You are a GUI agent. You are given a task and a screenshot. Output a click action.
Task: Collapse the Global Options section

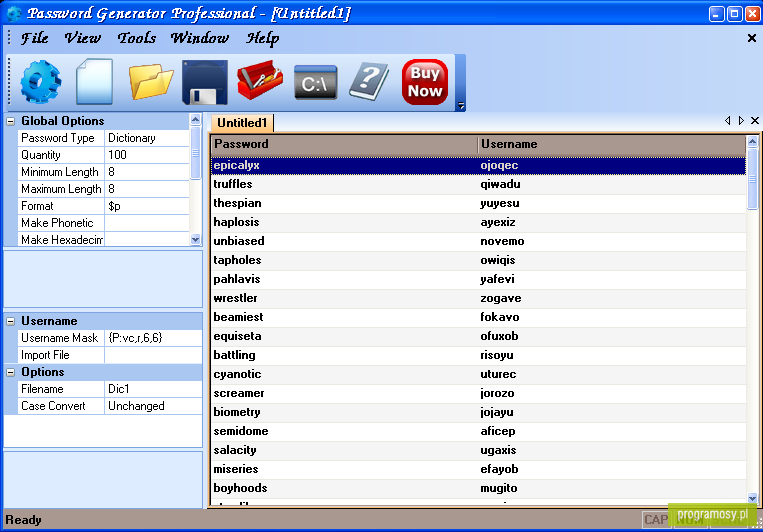click(11, 121)
